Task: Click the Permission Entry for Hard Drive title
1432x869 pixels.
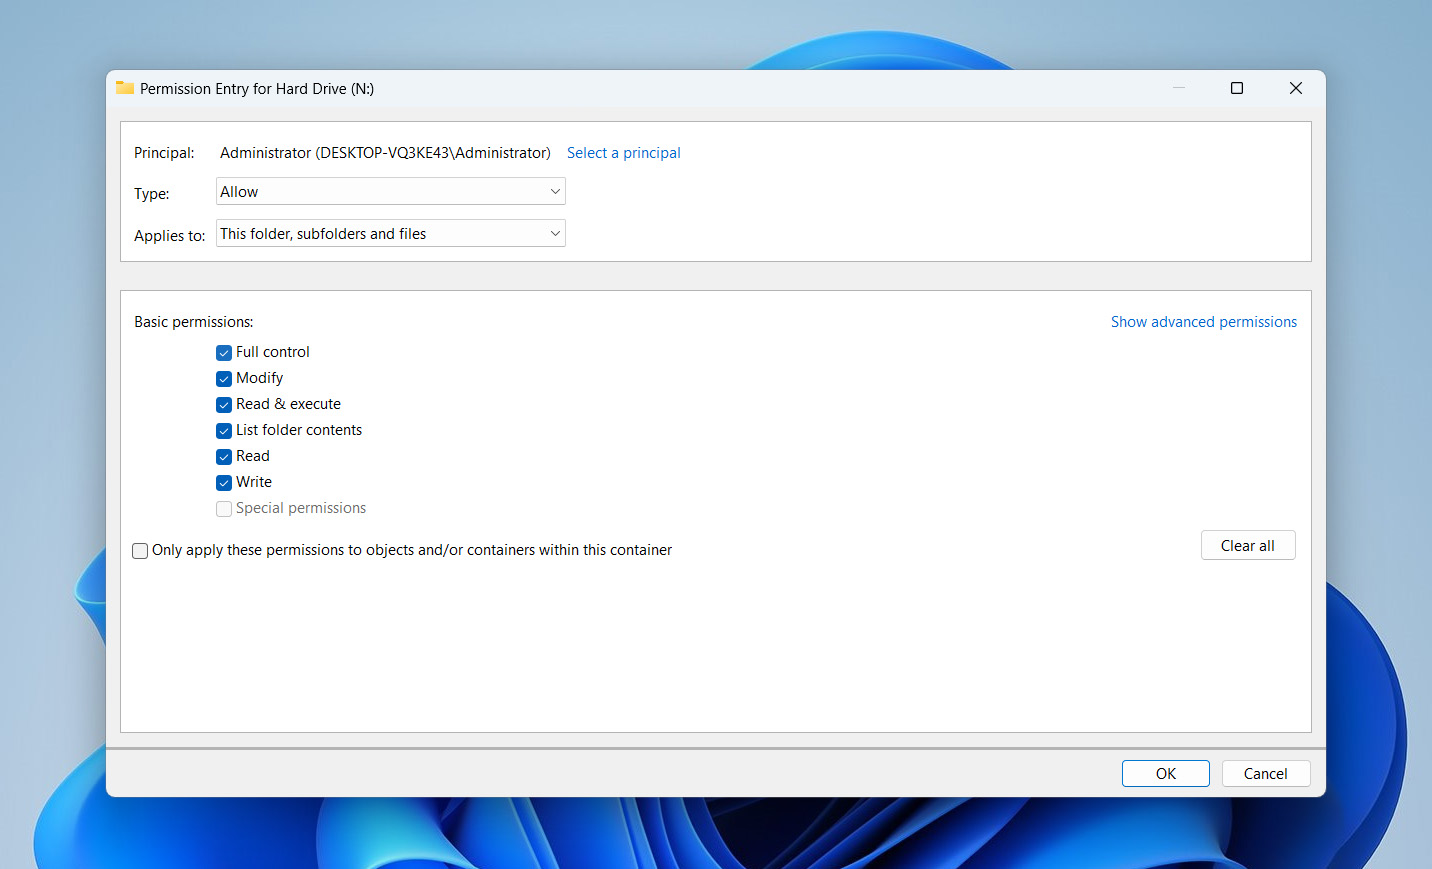Action: click(257, 89)
